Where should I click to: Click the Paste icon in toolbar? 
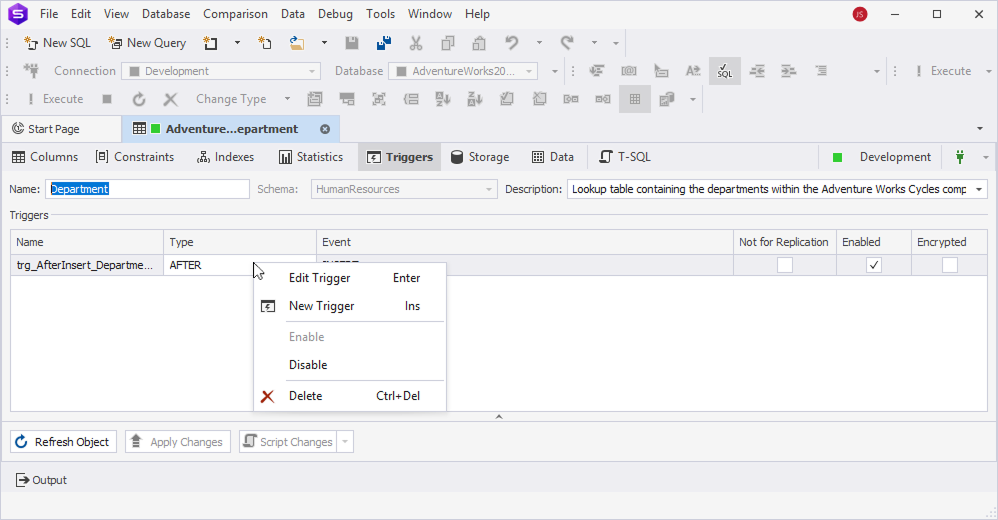479,43
